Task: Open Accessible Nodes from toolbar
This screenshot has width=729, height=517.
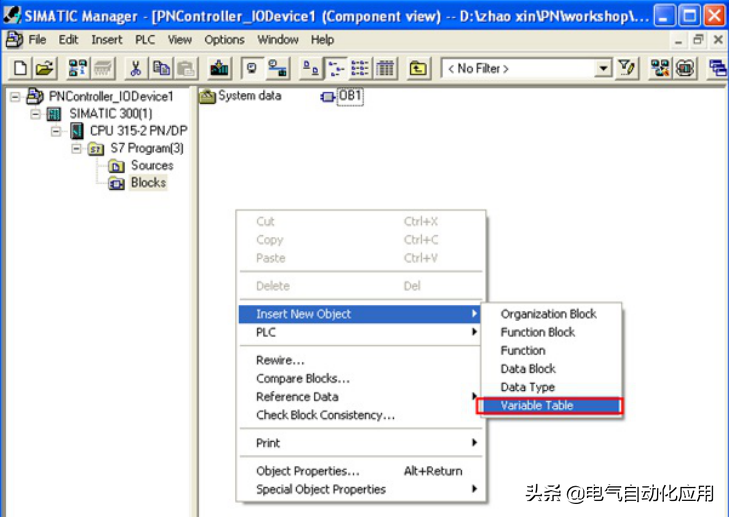Action: [x=78, y=69]
